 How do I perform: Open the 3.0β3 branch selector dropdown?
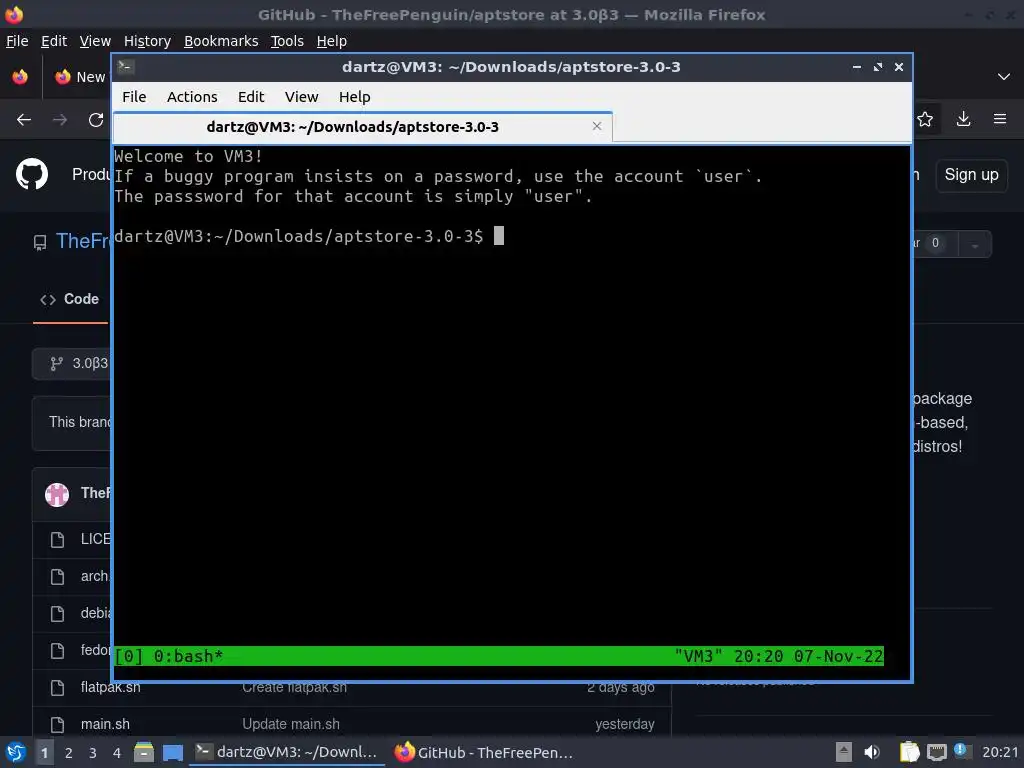(72, 363)
